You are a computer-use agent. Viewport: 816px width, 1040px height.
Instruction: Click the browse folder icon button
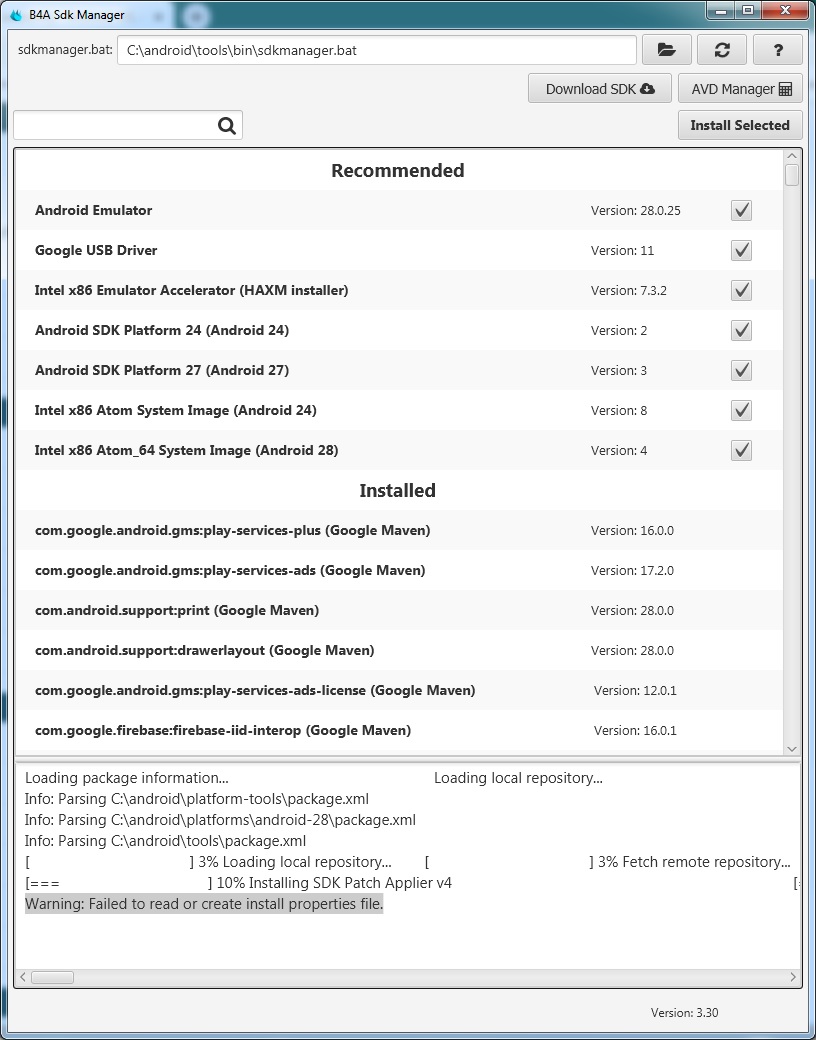[667, 50]
